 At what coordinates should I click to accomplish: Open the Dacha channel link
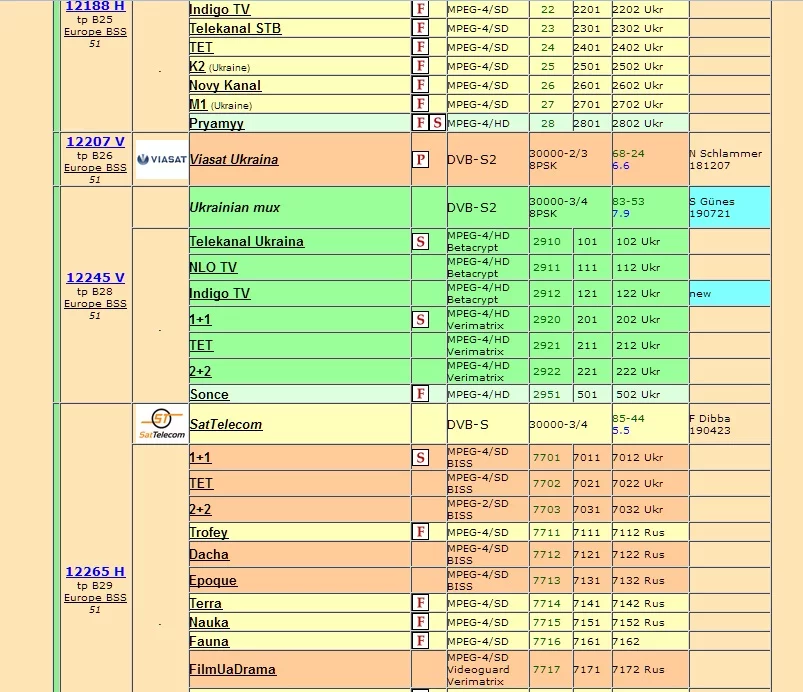[209, 555]
